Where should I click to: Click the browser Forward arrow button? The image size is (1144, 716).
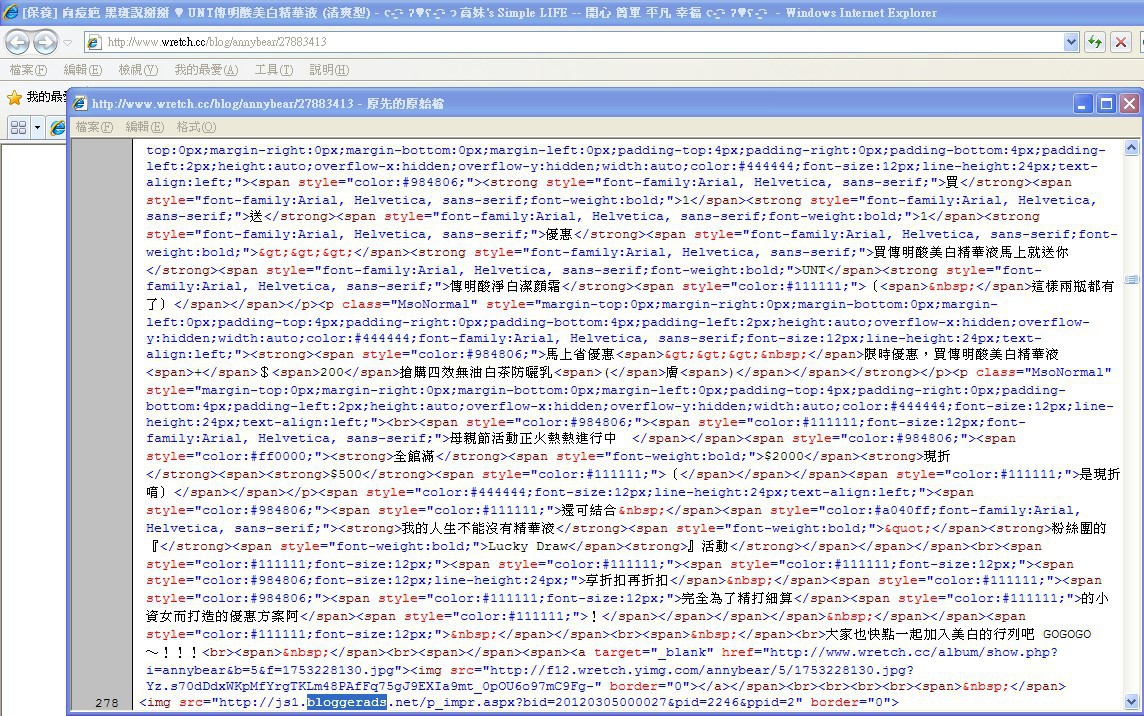45,42
